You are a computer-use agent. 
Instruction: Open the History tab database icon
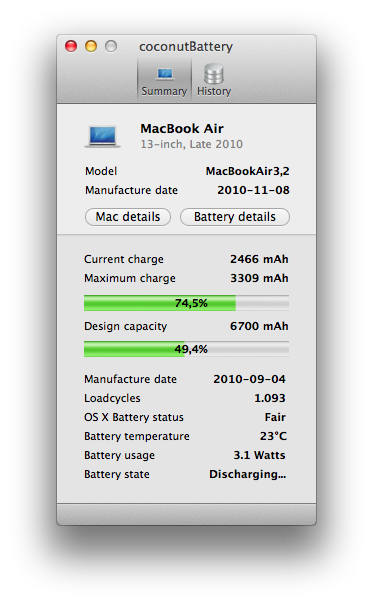(214, 74)
